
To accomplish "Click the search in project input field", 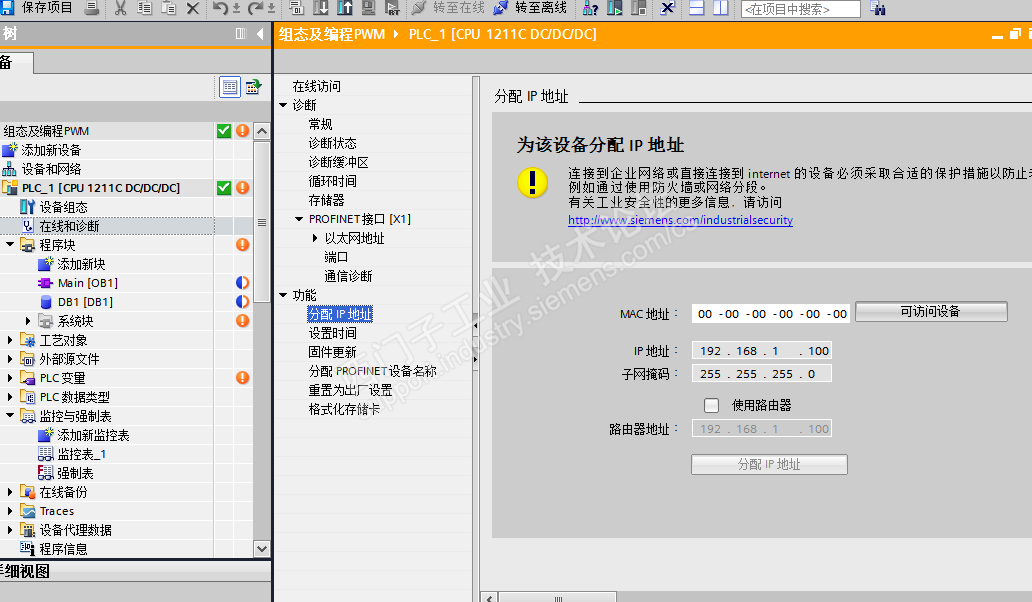I will (x=800, y=9).
